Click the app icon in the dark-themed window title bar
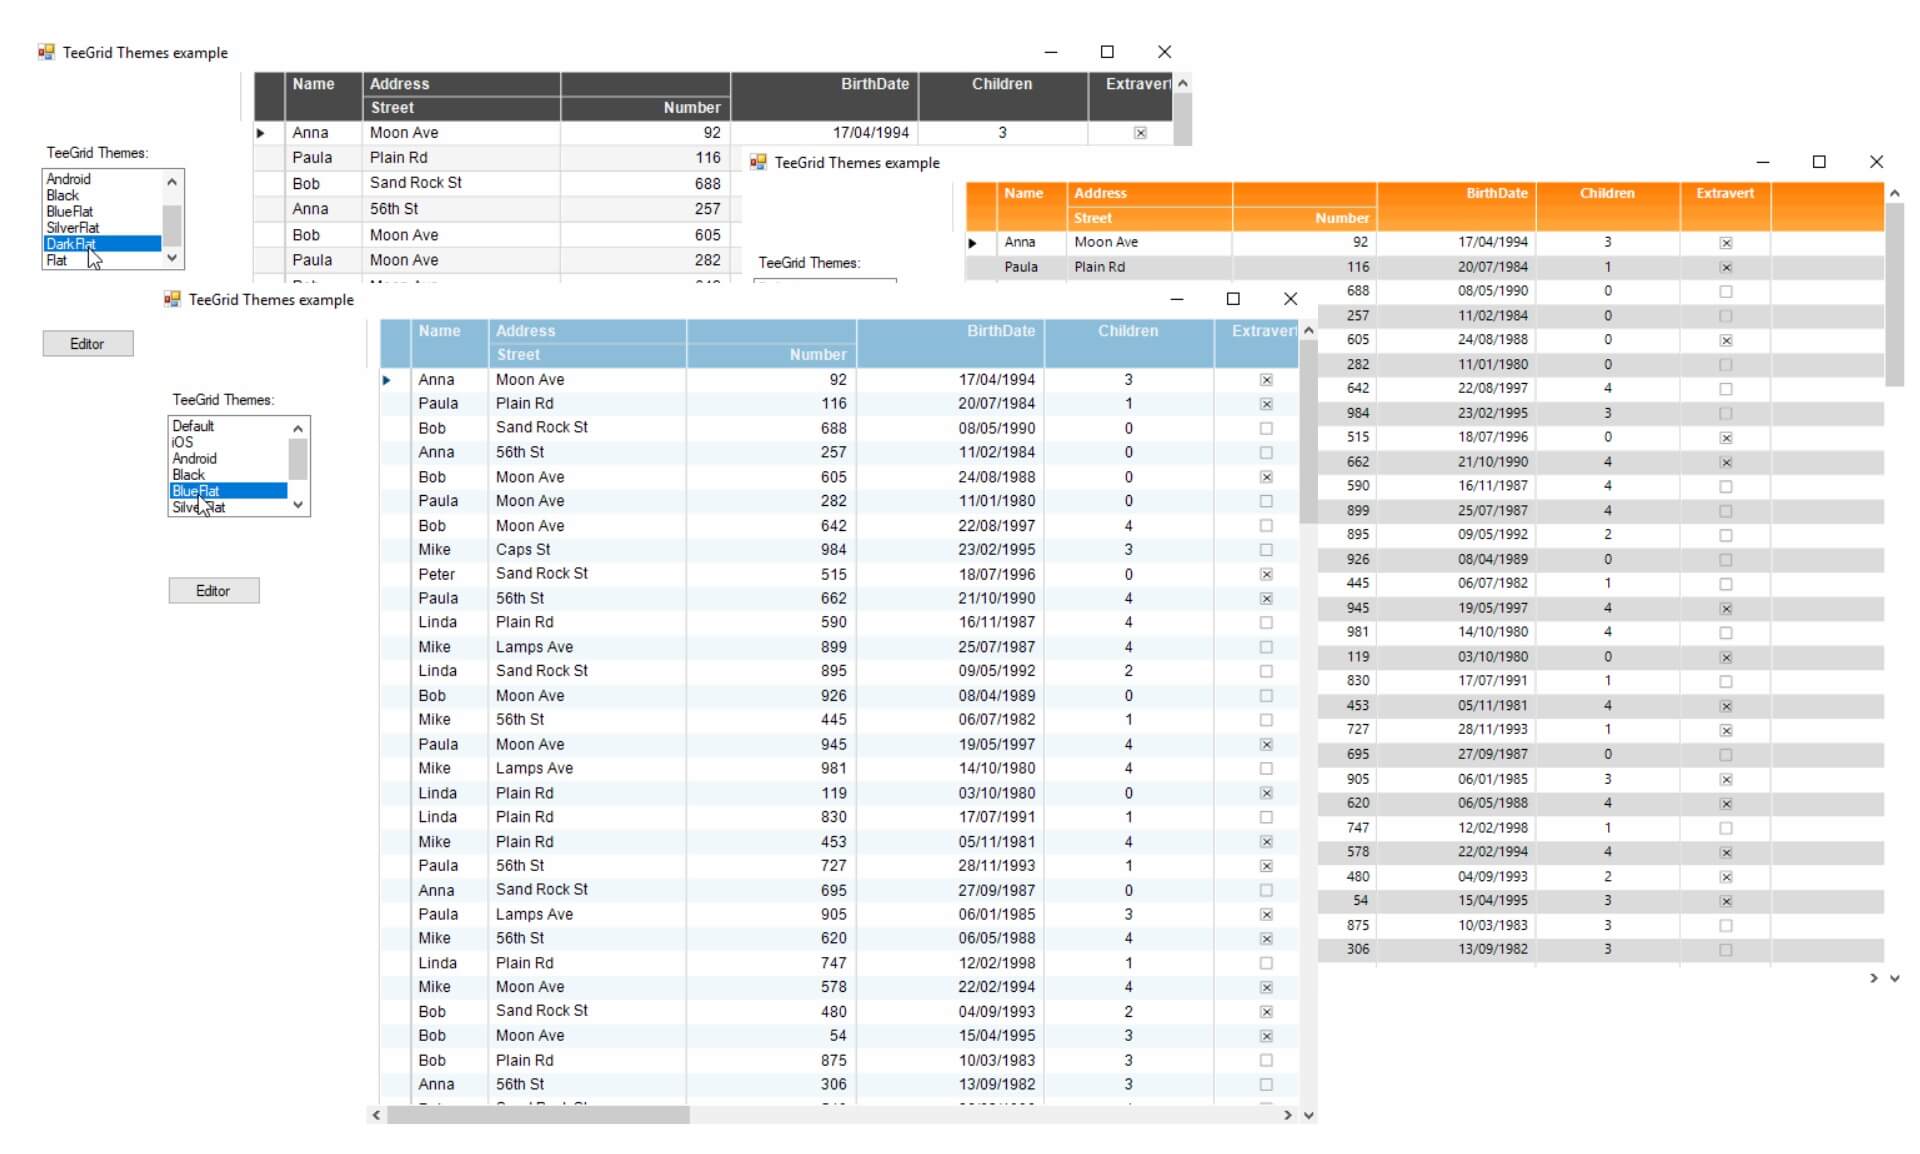Screen dimensions: 1920x1154 point(46,52)
